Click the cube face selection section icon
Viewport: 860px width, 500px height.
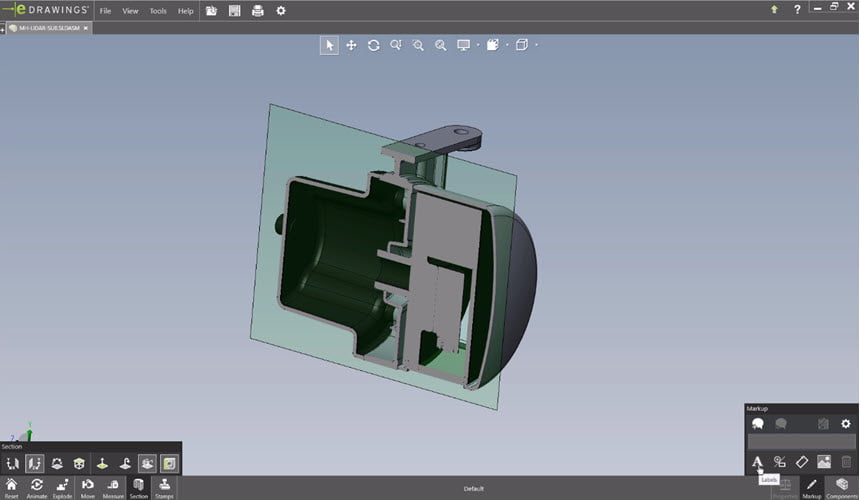point(80,464)
